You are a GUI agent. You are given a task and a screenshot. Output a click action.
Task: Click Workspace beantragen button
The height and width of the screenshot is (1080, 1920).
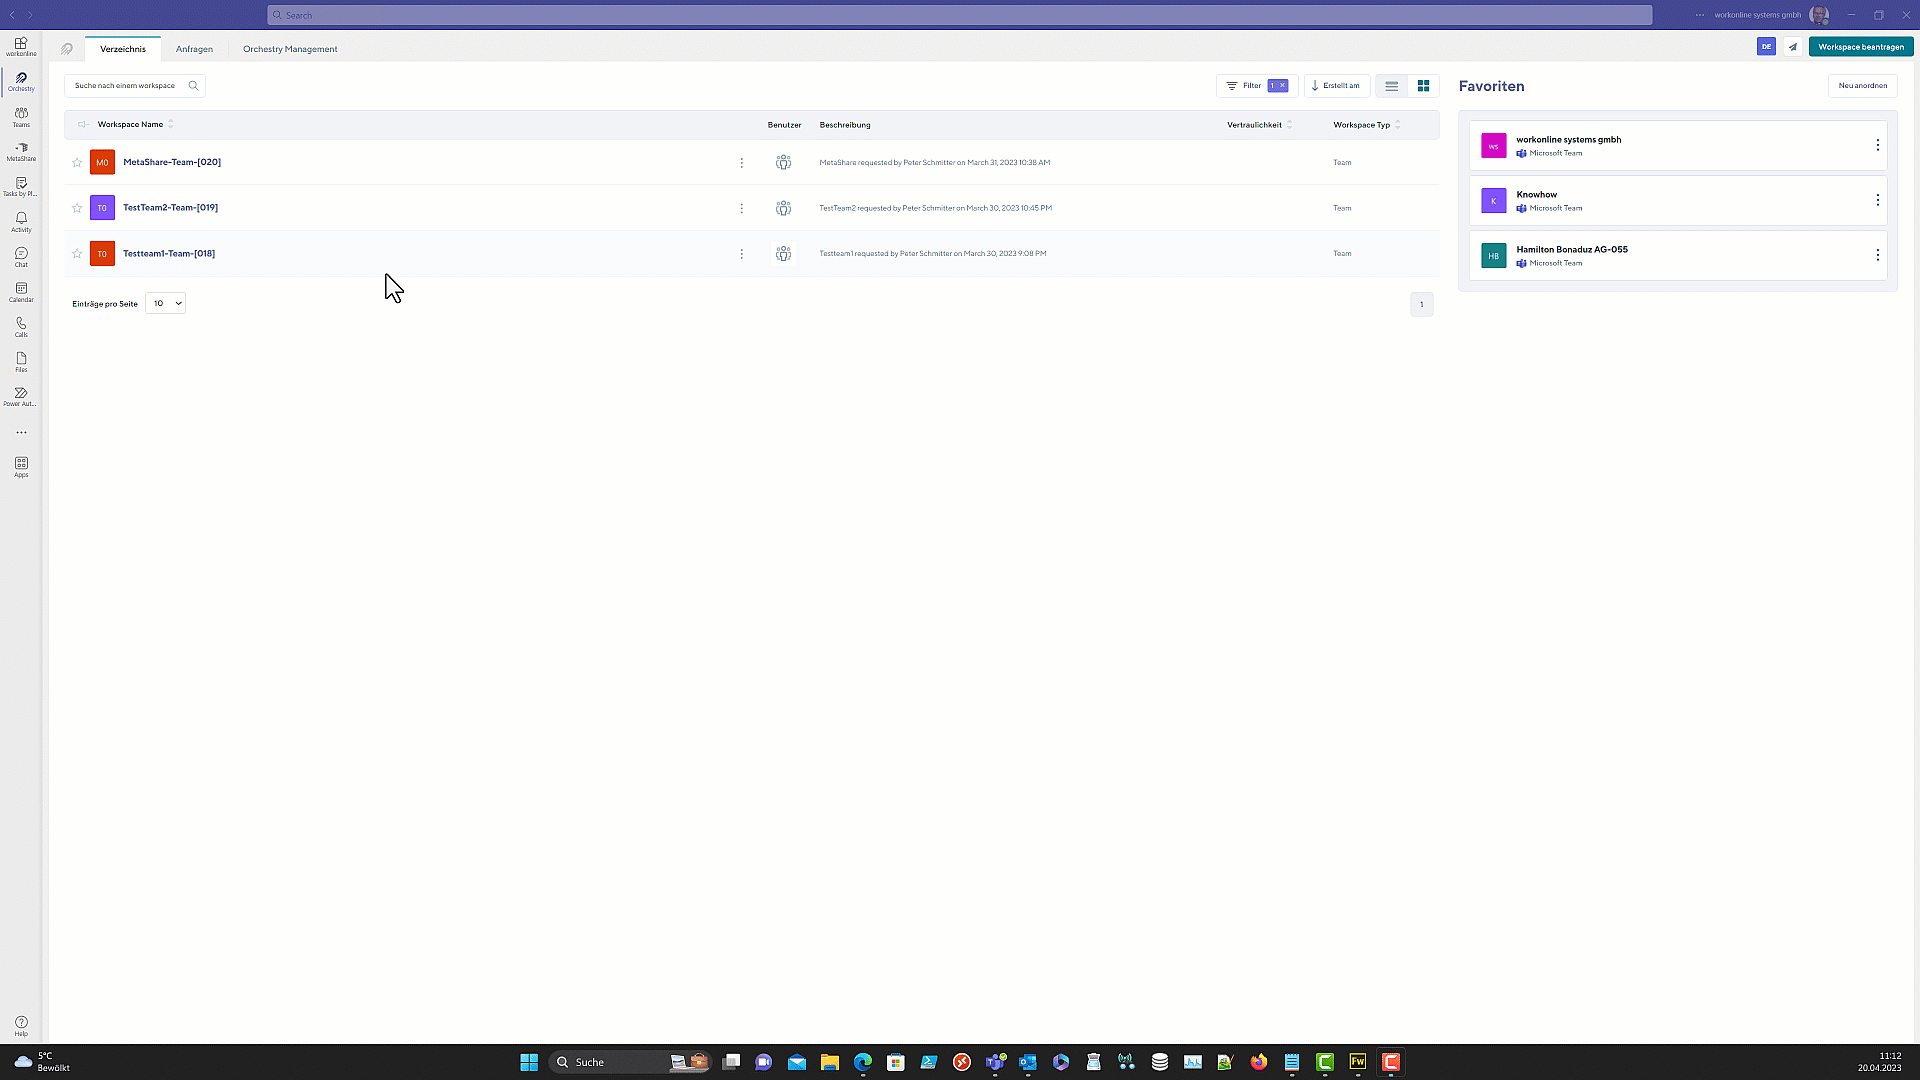click(x=1861, y=47)
